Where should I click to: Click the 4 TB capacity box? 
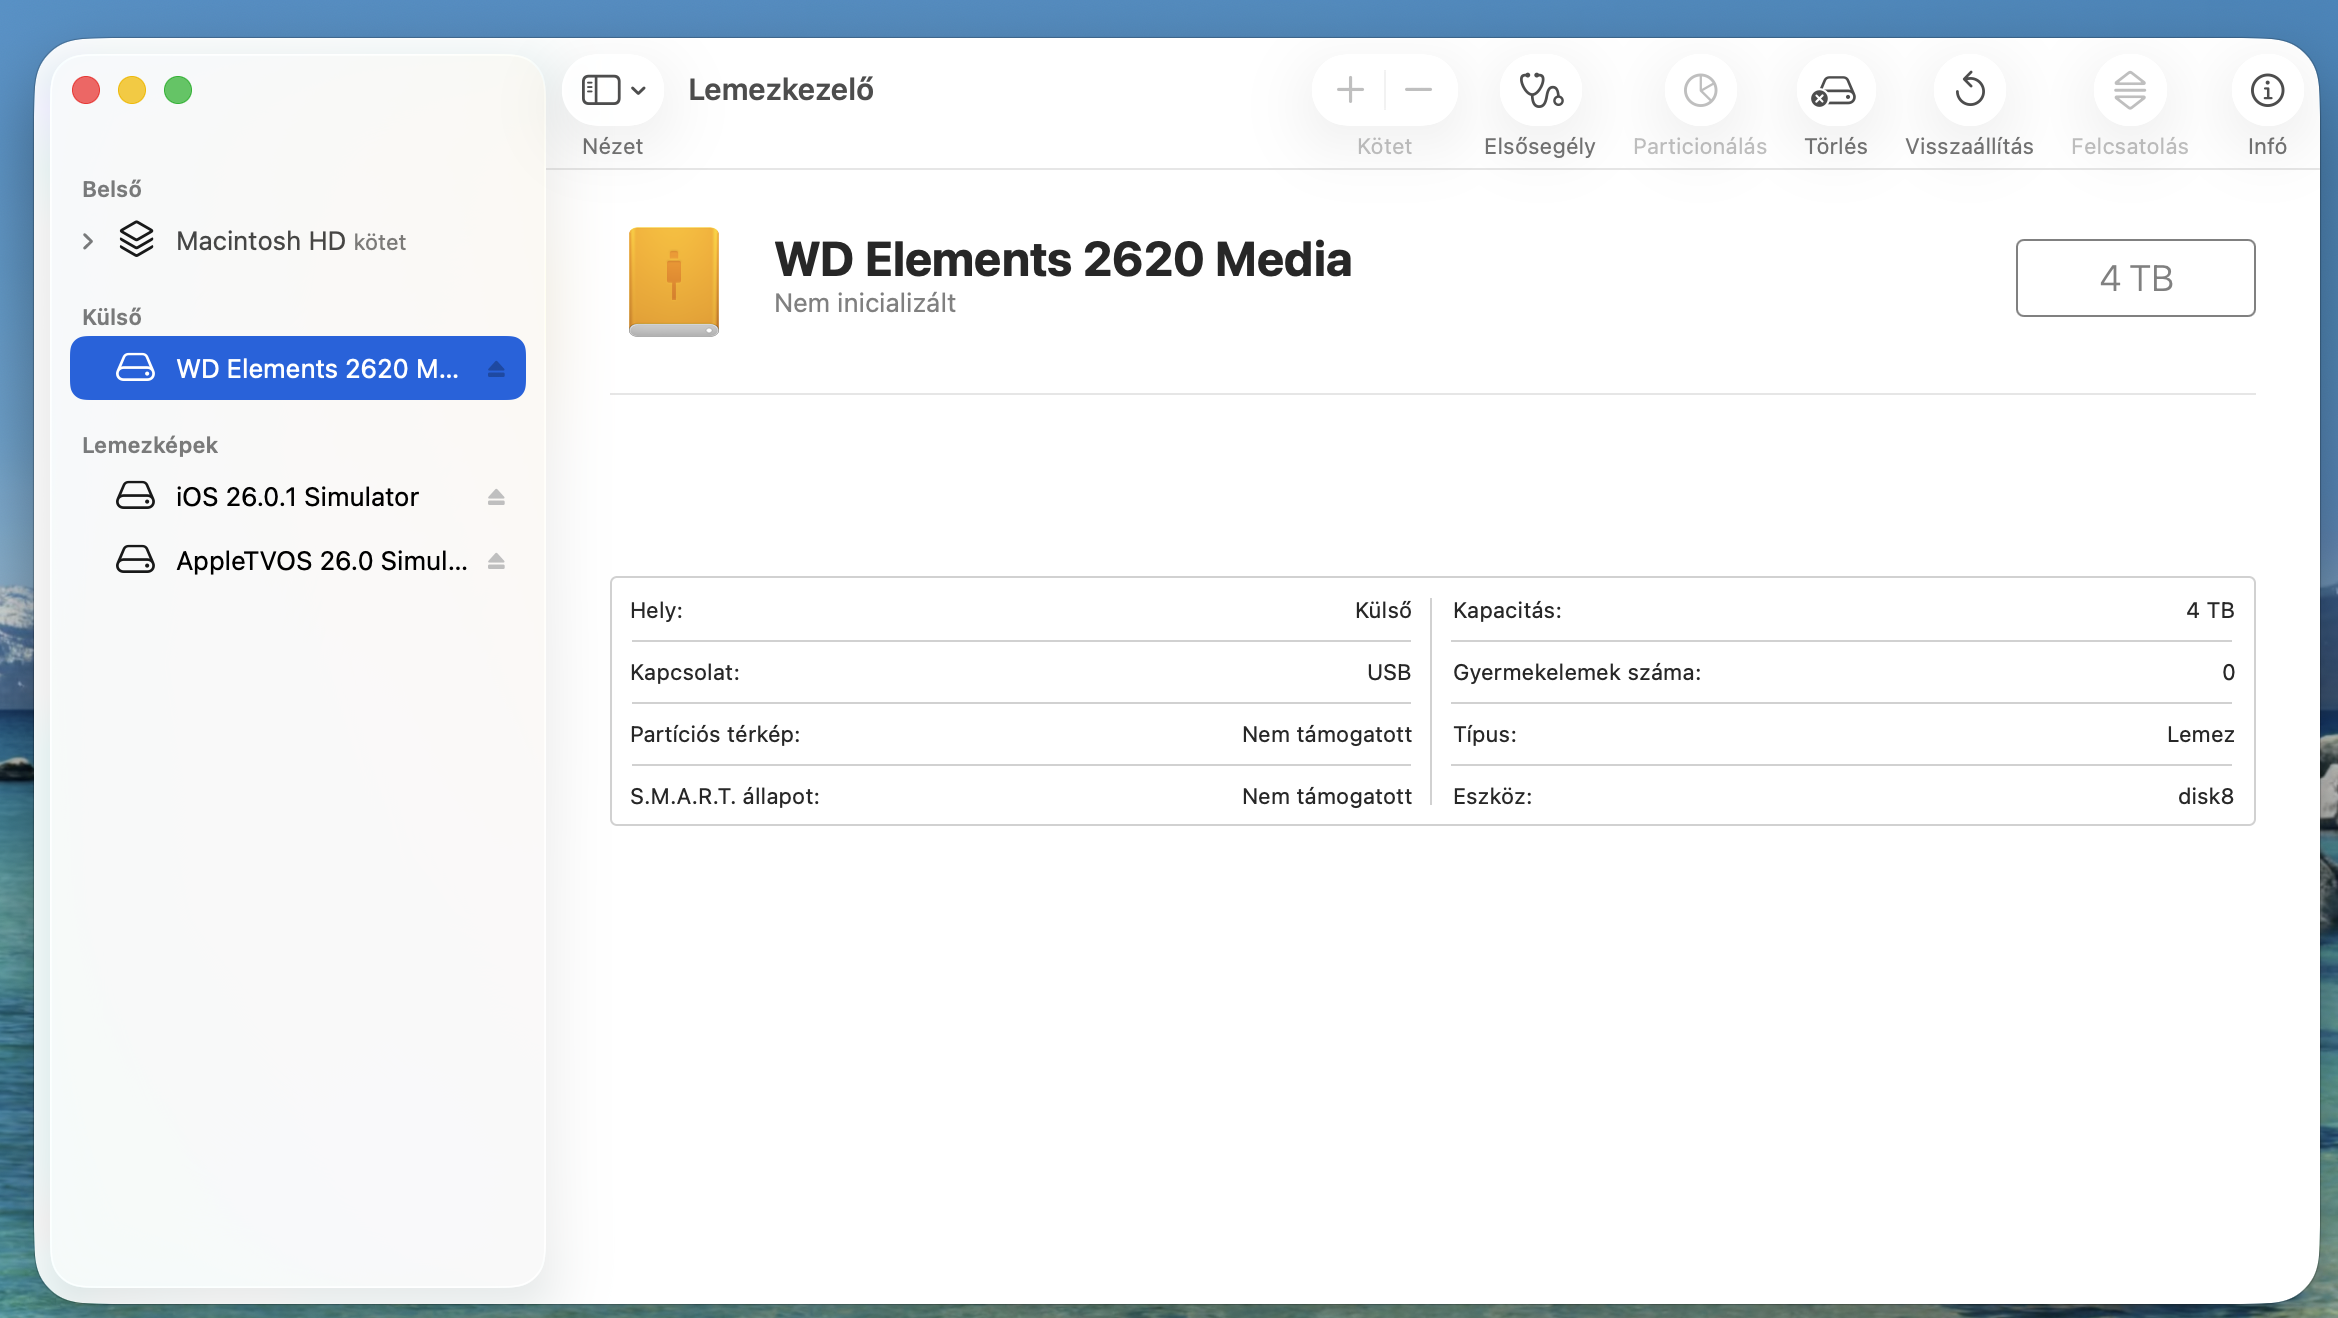(2135, 278)
